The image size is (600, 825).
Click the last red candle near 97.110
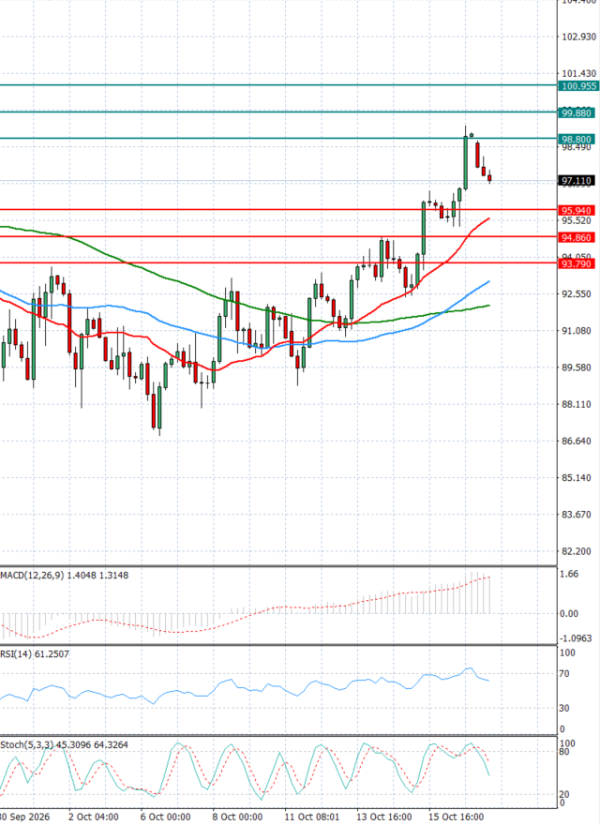[489, 178]
